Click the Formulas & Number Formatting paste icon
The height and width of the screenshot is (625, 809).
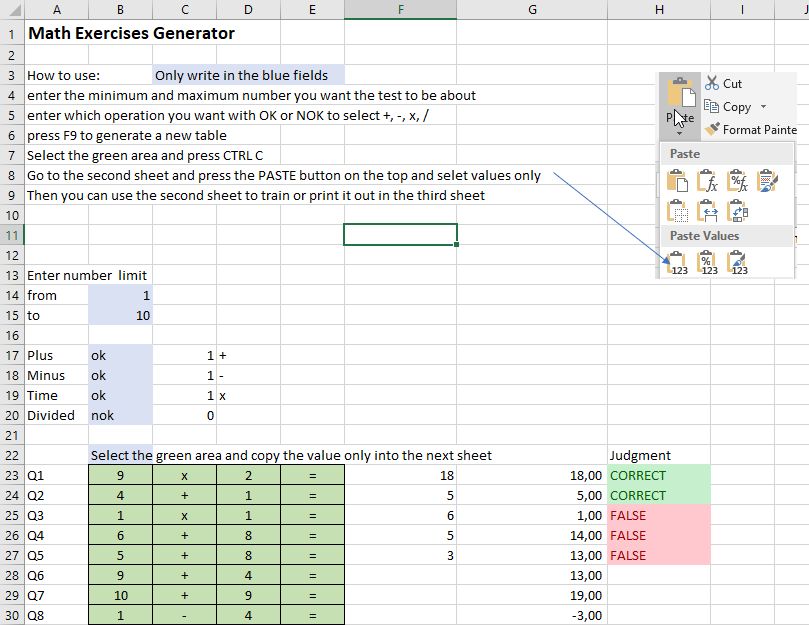point(737,180)
